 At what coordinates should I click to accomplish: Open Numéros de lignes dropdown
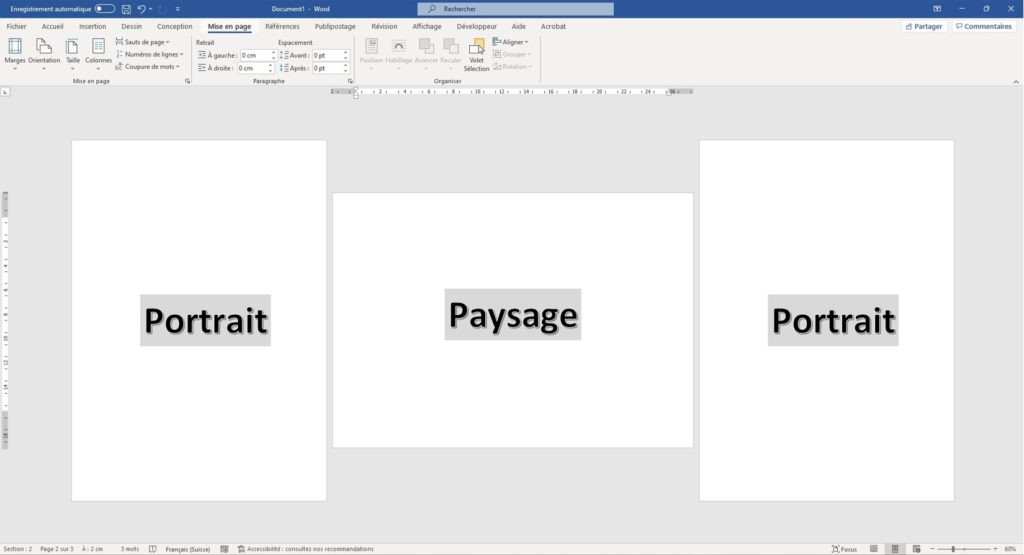coord(150,54)
